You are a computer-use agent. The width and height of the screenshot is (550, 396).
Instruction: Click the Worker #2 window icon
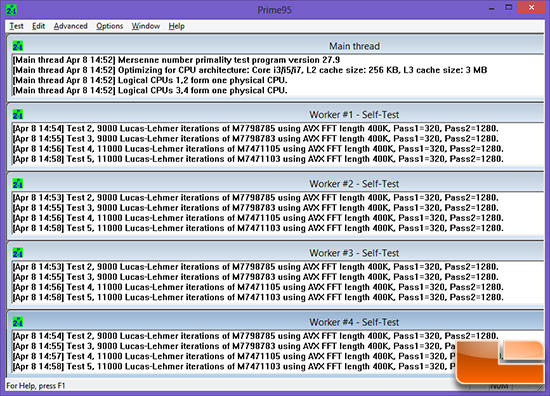tap(18, 183)
